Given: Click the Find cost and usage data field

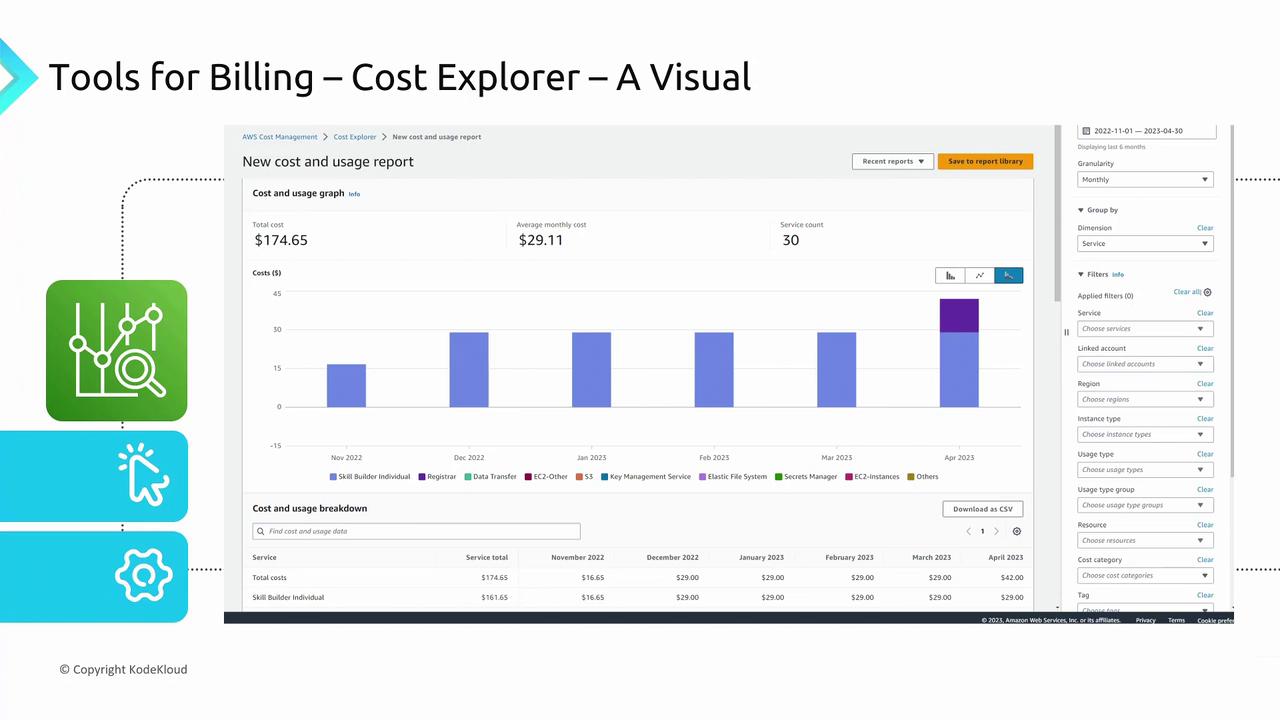Looking at the screenshot, I should (417, 532).
